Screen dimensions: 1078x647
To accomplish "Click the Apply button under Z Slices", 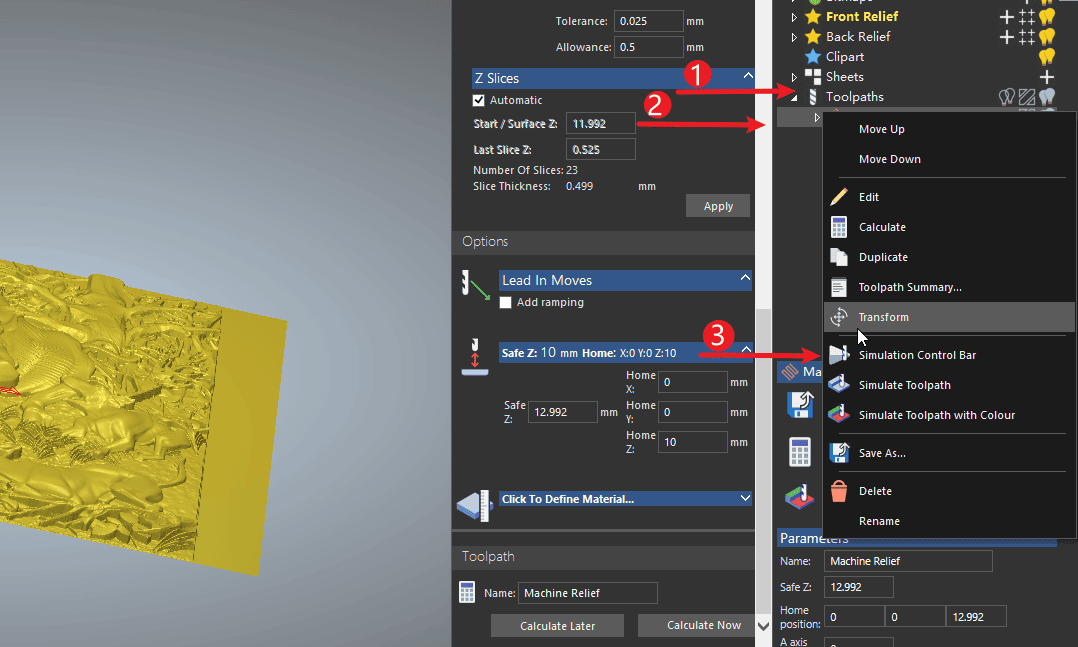I will pyautogui.click(x=718, y=206).
